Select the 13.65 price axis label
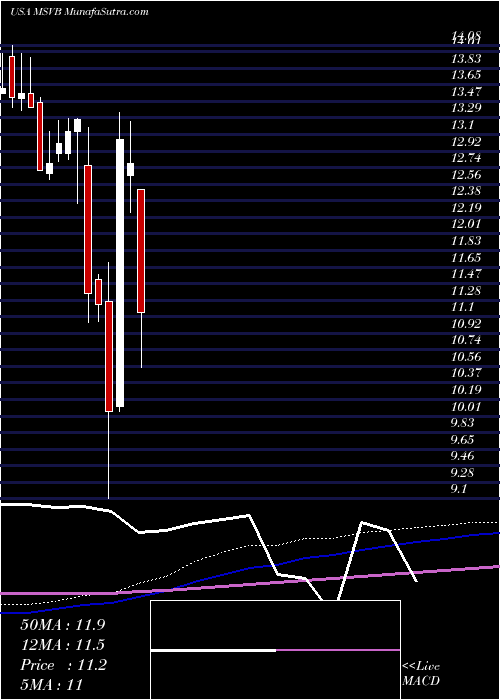This screenshot has height=700, width=500. tap(466, 75)
